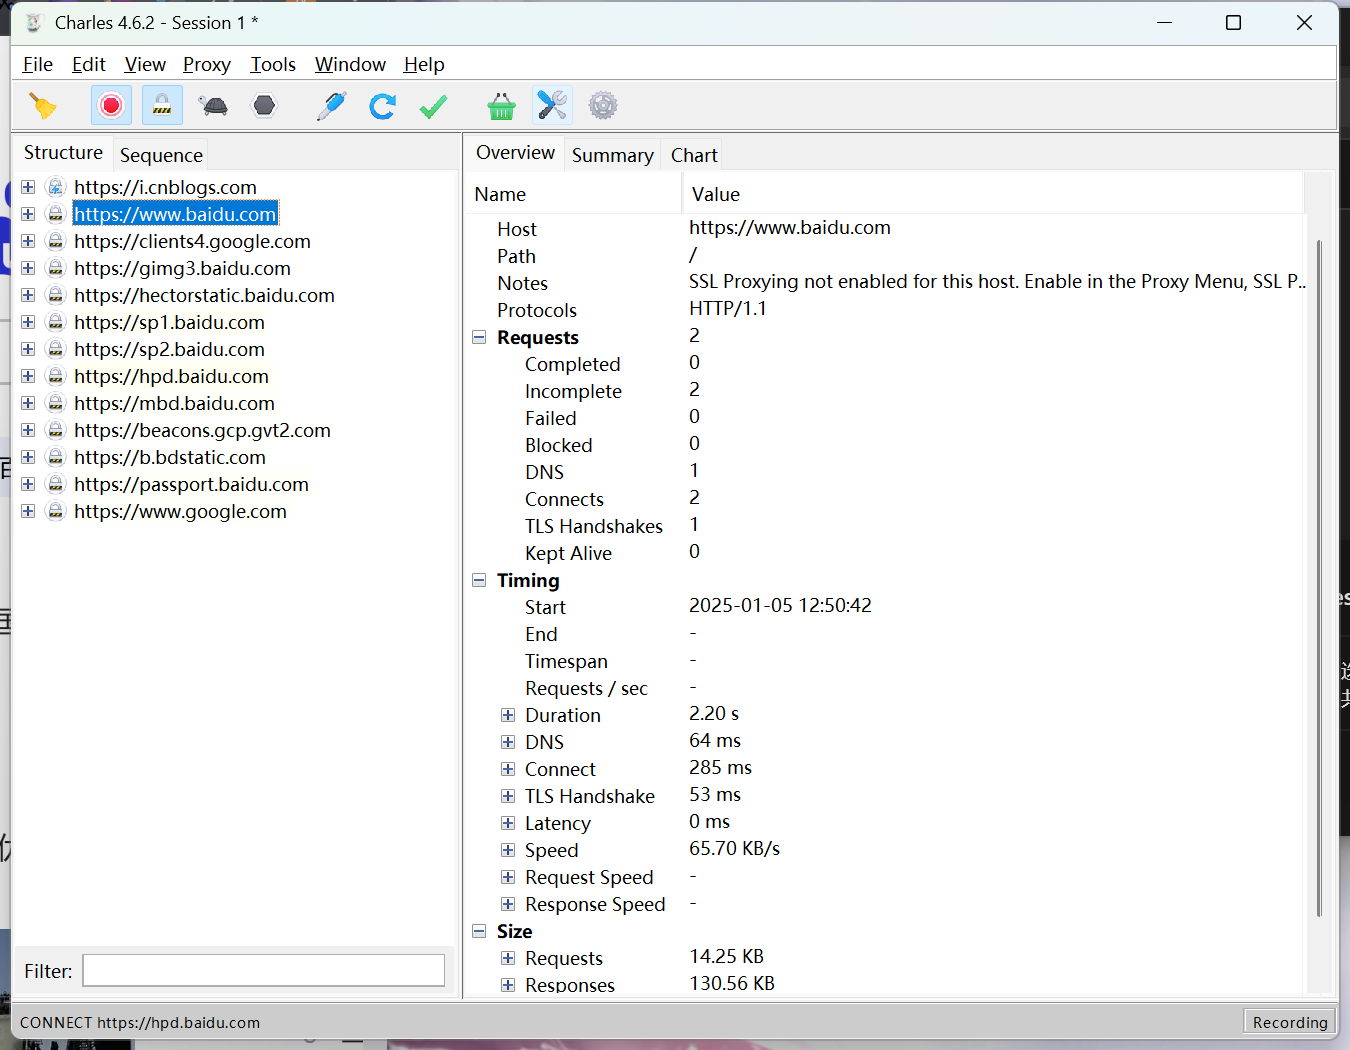Screen dimensions: 1350x1050
Task: Click globe icon beside https://i.cnblogs.com
Action: click(x=56, y=187)
